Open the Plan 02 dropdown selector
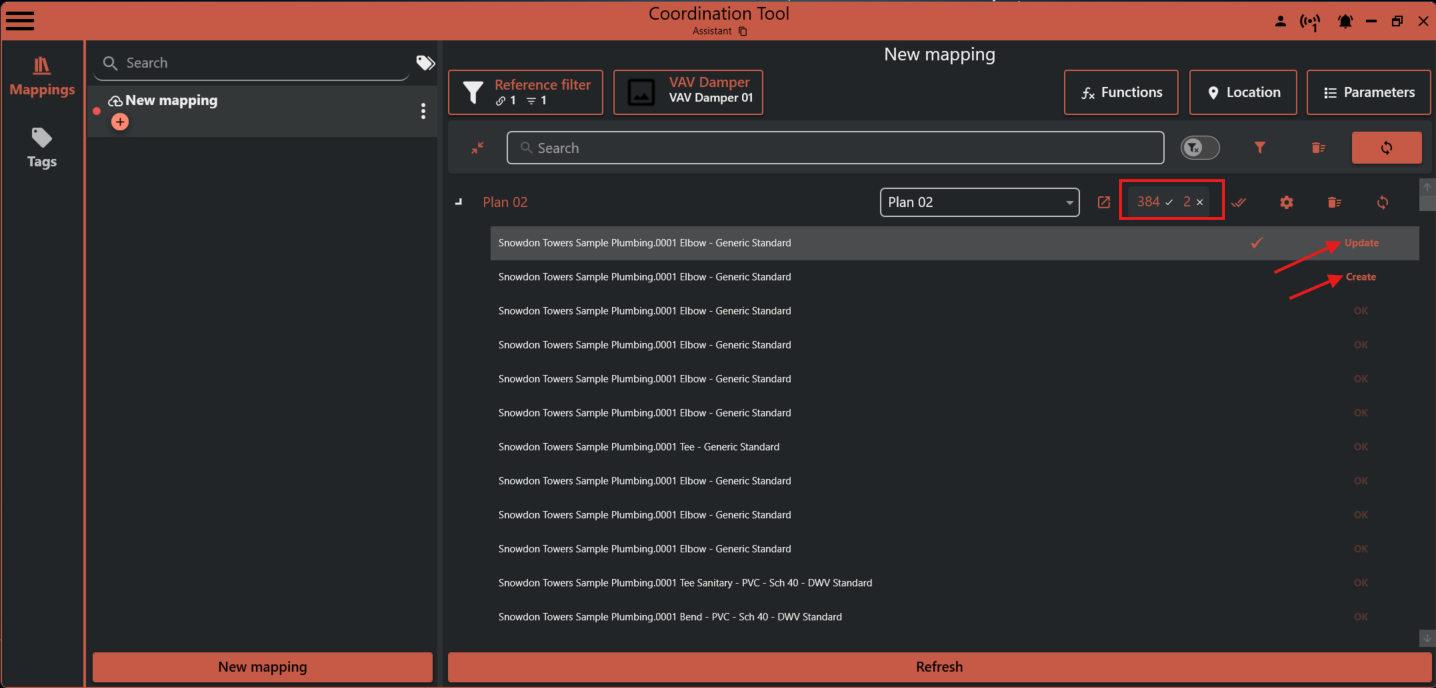This screenshot has width=1436, height=688. [979, 202]
